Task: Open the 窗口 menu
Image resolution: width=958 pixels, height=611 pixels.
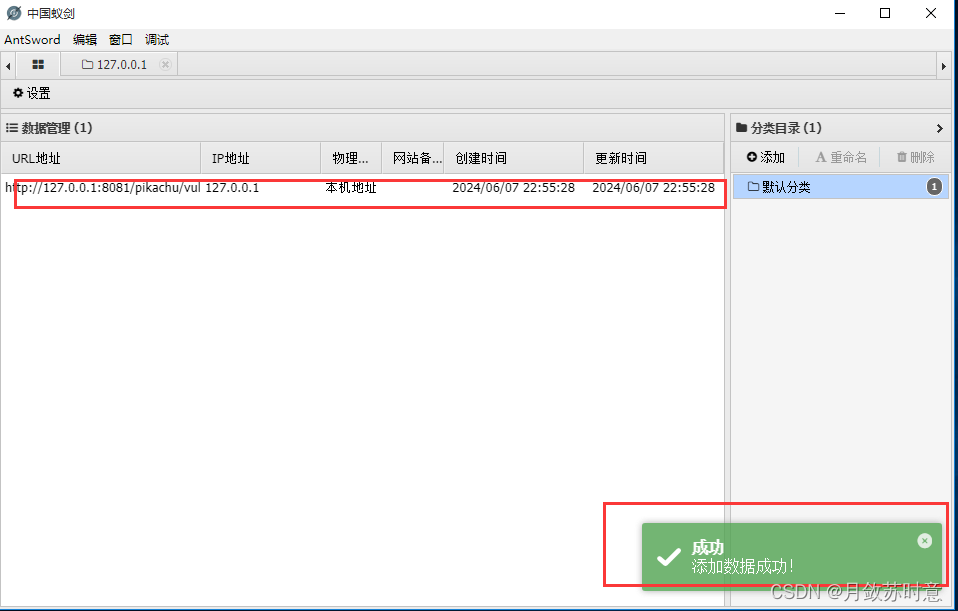Action: pos(120,40)
